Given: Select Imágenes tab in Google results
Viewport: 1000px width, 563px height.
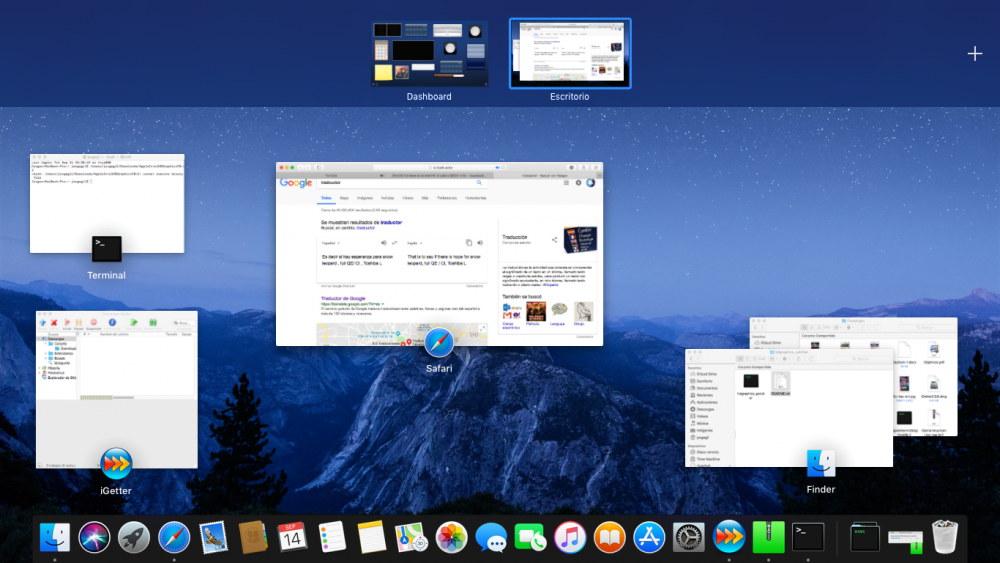Looking at the screenshot, I should click(365, 198).
